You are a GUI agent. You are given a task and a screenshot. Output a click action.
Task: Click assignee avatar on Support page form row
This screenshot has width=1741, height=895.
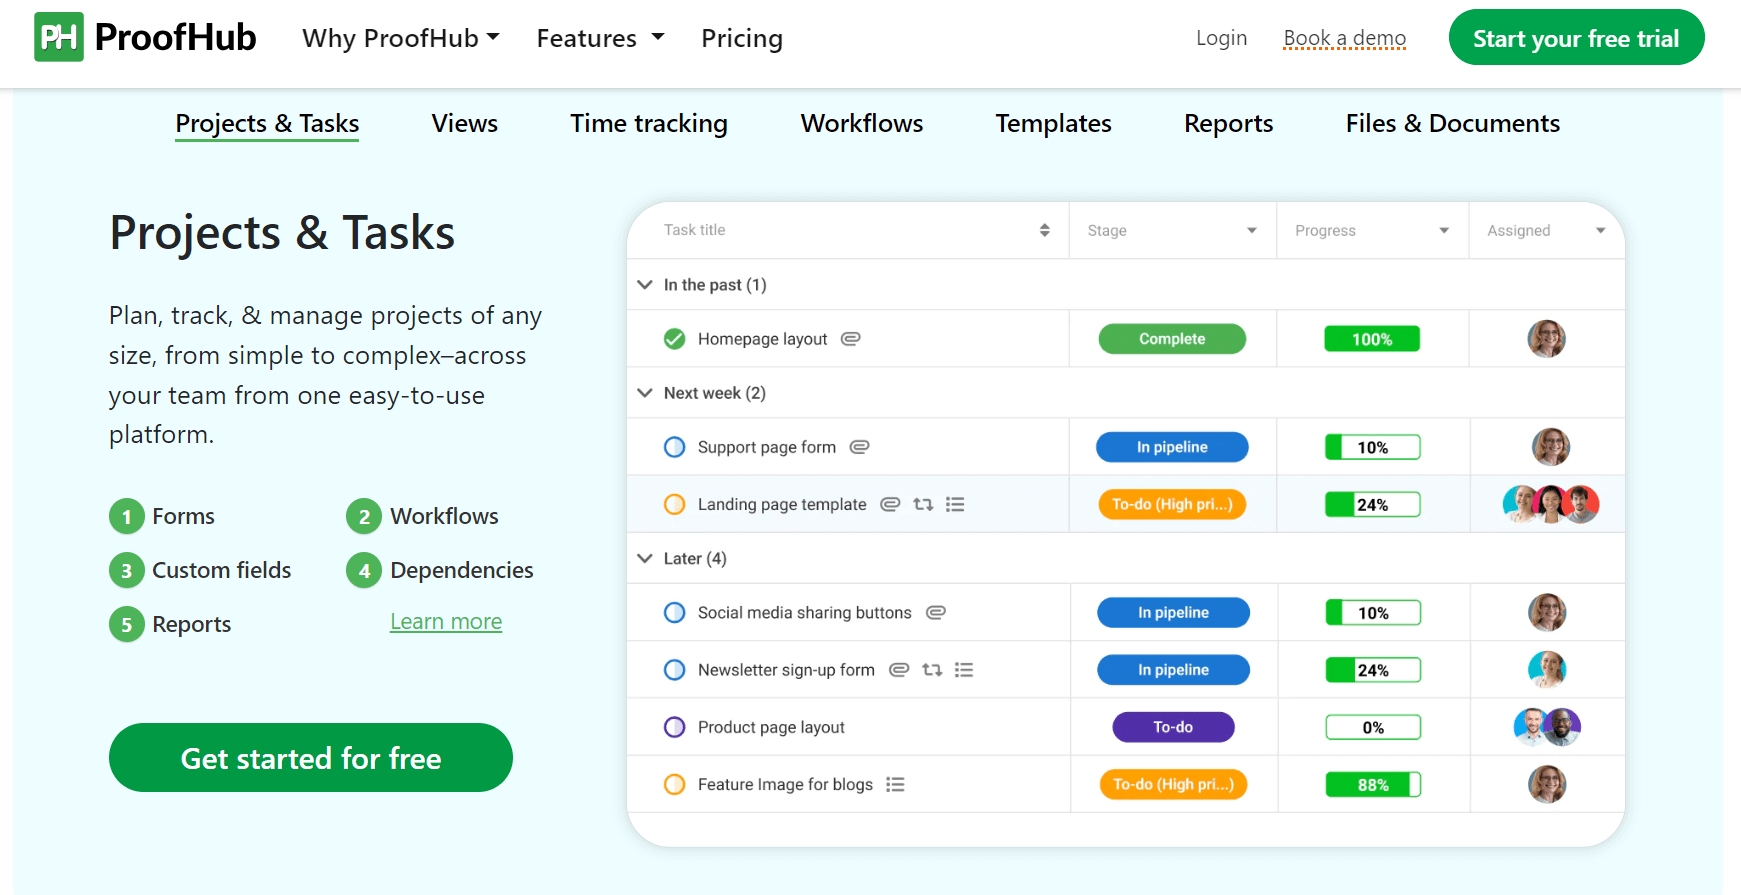[x=1551, y=447]
